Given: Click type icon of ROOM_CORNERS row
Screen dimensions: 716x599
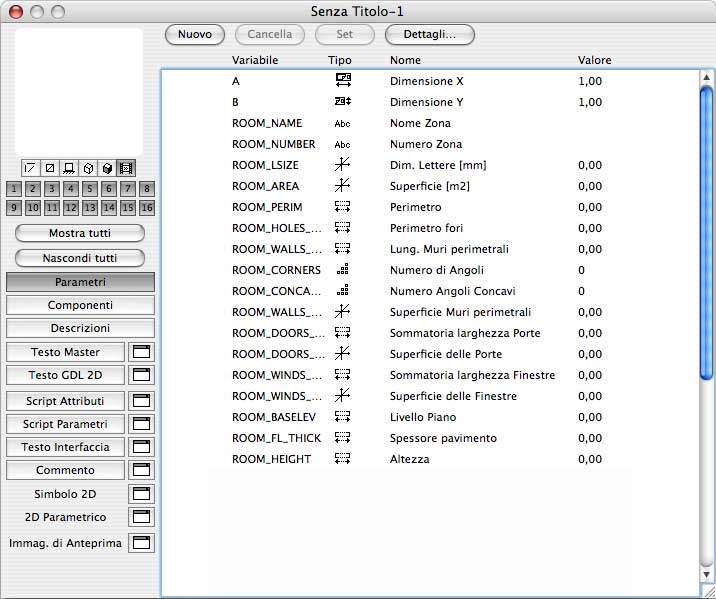Looking at the screenshot, I should click(x=343, y=270).
